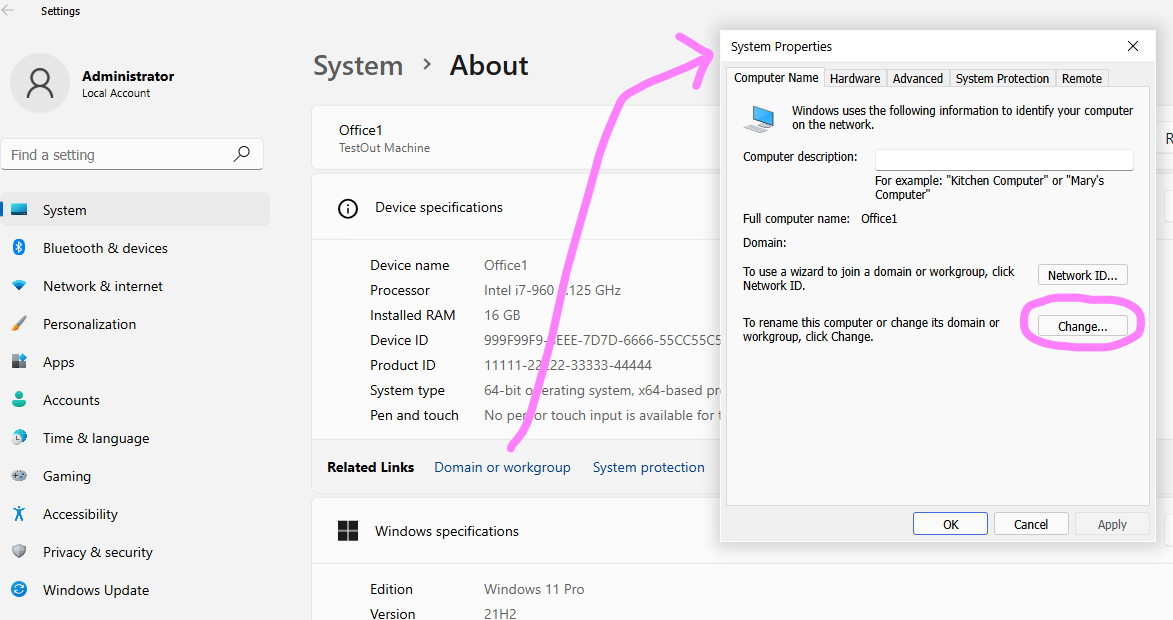The image size is (1173, 620).
Task: Click System type 64-bit operating system text
Action: (602, 390)
